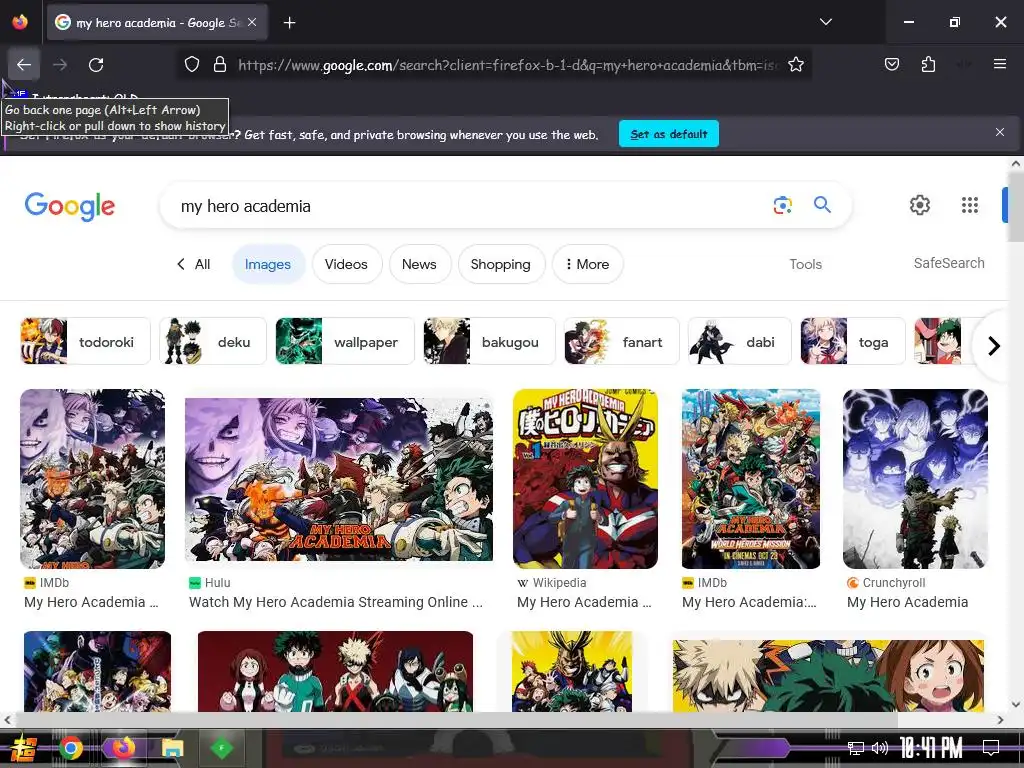Expand the More search options menu
This screenshot has height=768, width=1024.
[x=587, y=264]
